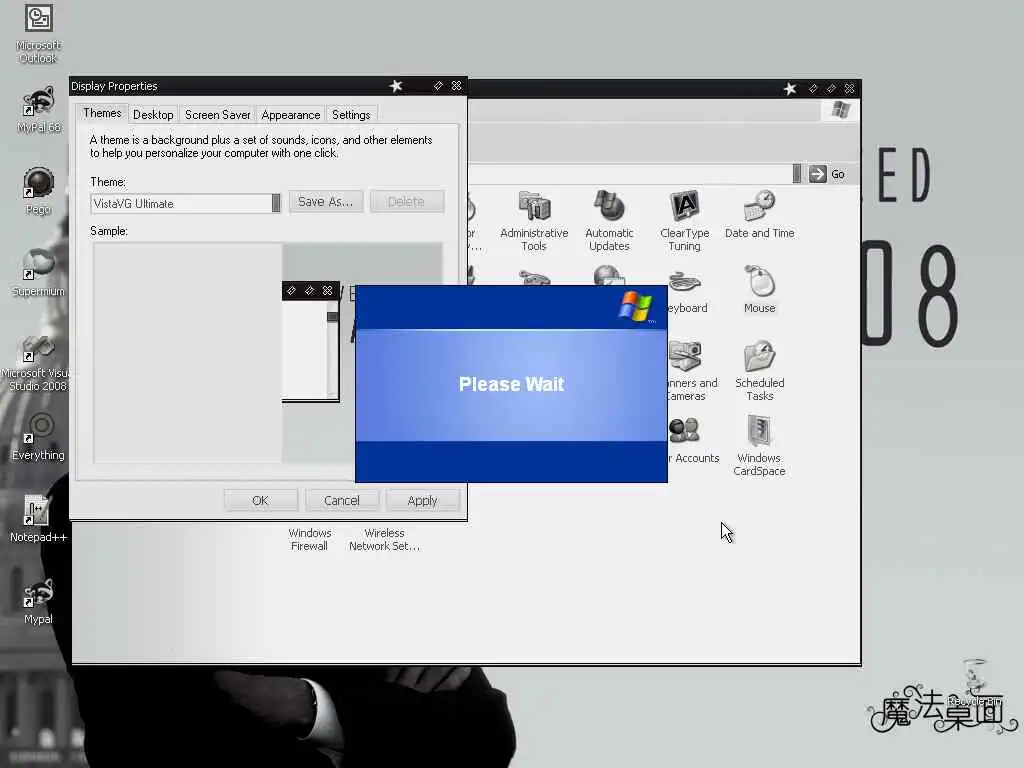Switch to the Screen Saver tab

pos(217,115)
